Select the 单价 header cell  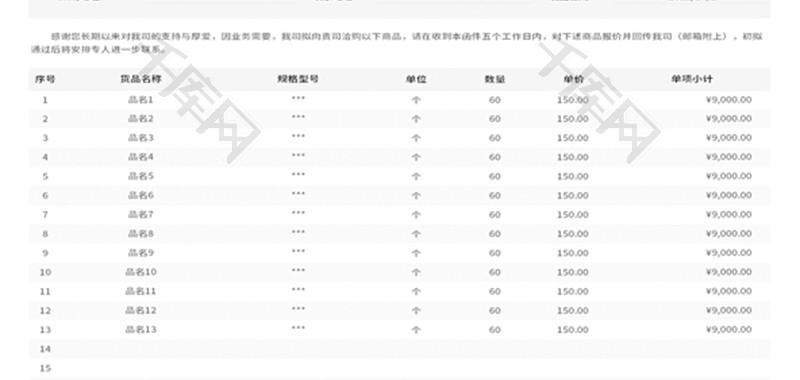573,80
